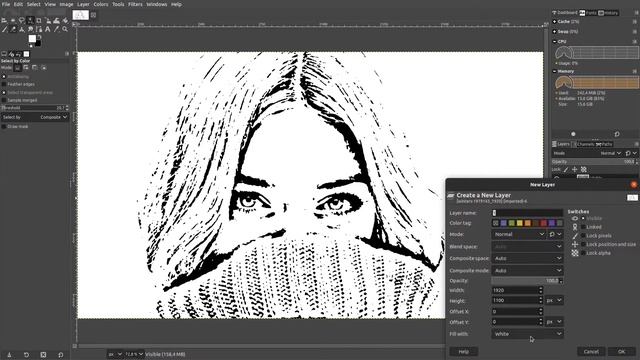Image resolution: width=640 pixels, height=360 pixels.
Task: Select the Free Select lasso tool
Action: 22,20
